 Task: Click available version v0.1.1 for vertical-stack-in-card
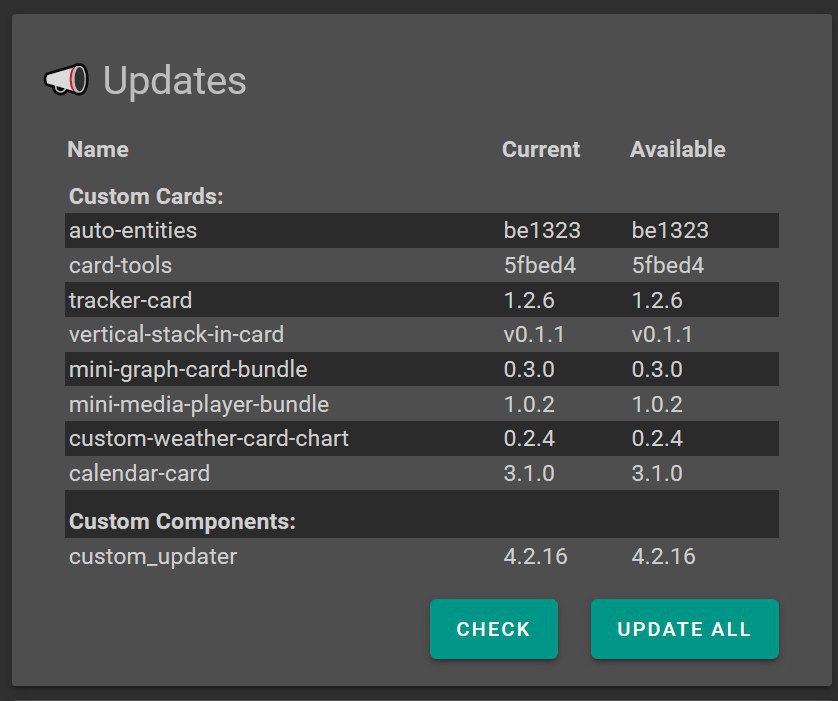(662, 334)
